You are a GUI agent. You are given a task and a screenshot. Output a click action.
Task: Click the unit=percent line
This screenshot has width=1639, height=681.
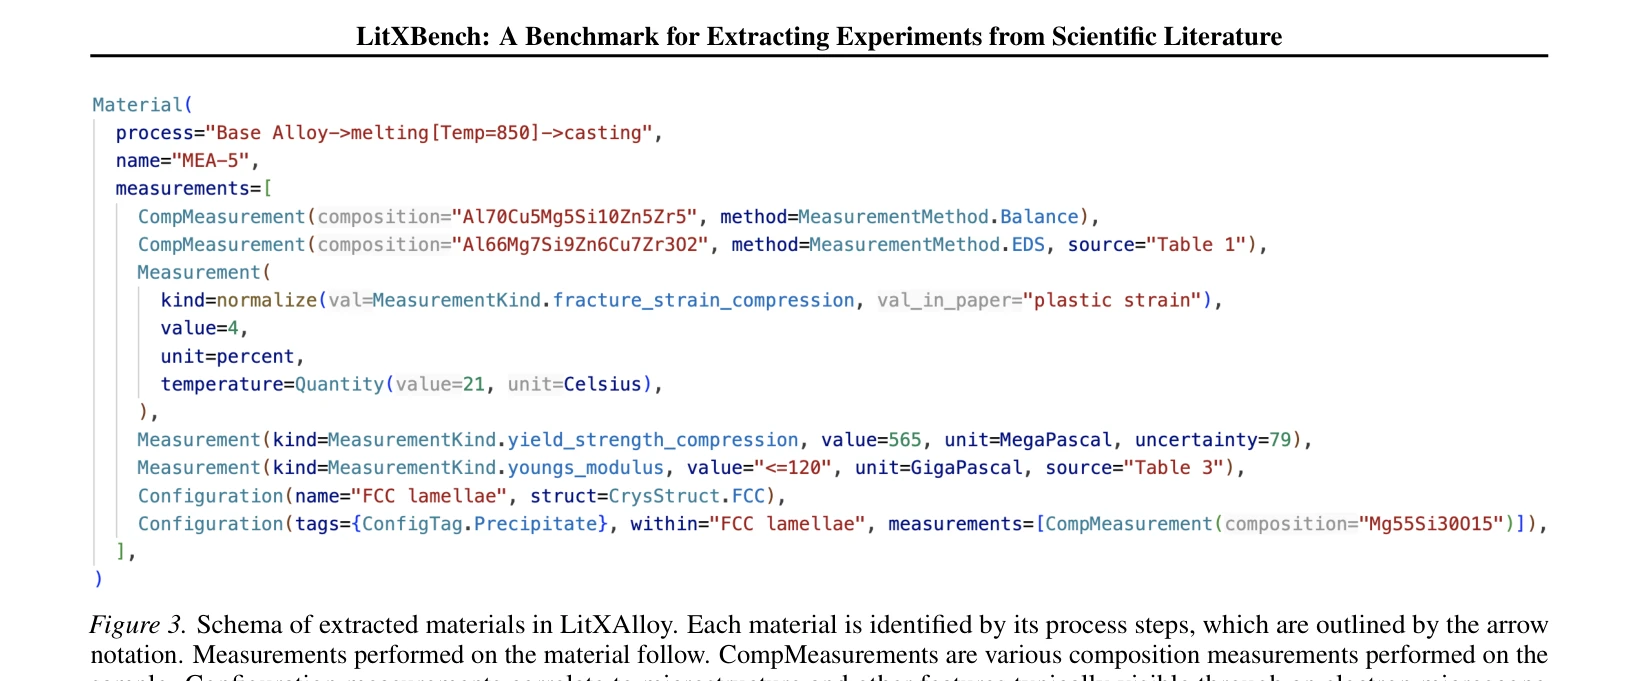tap(233, 357)
